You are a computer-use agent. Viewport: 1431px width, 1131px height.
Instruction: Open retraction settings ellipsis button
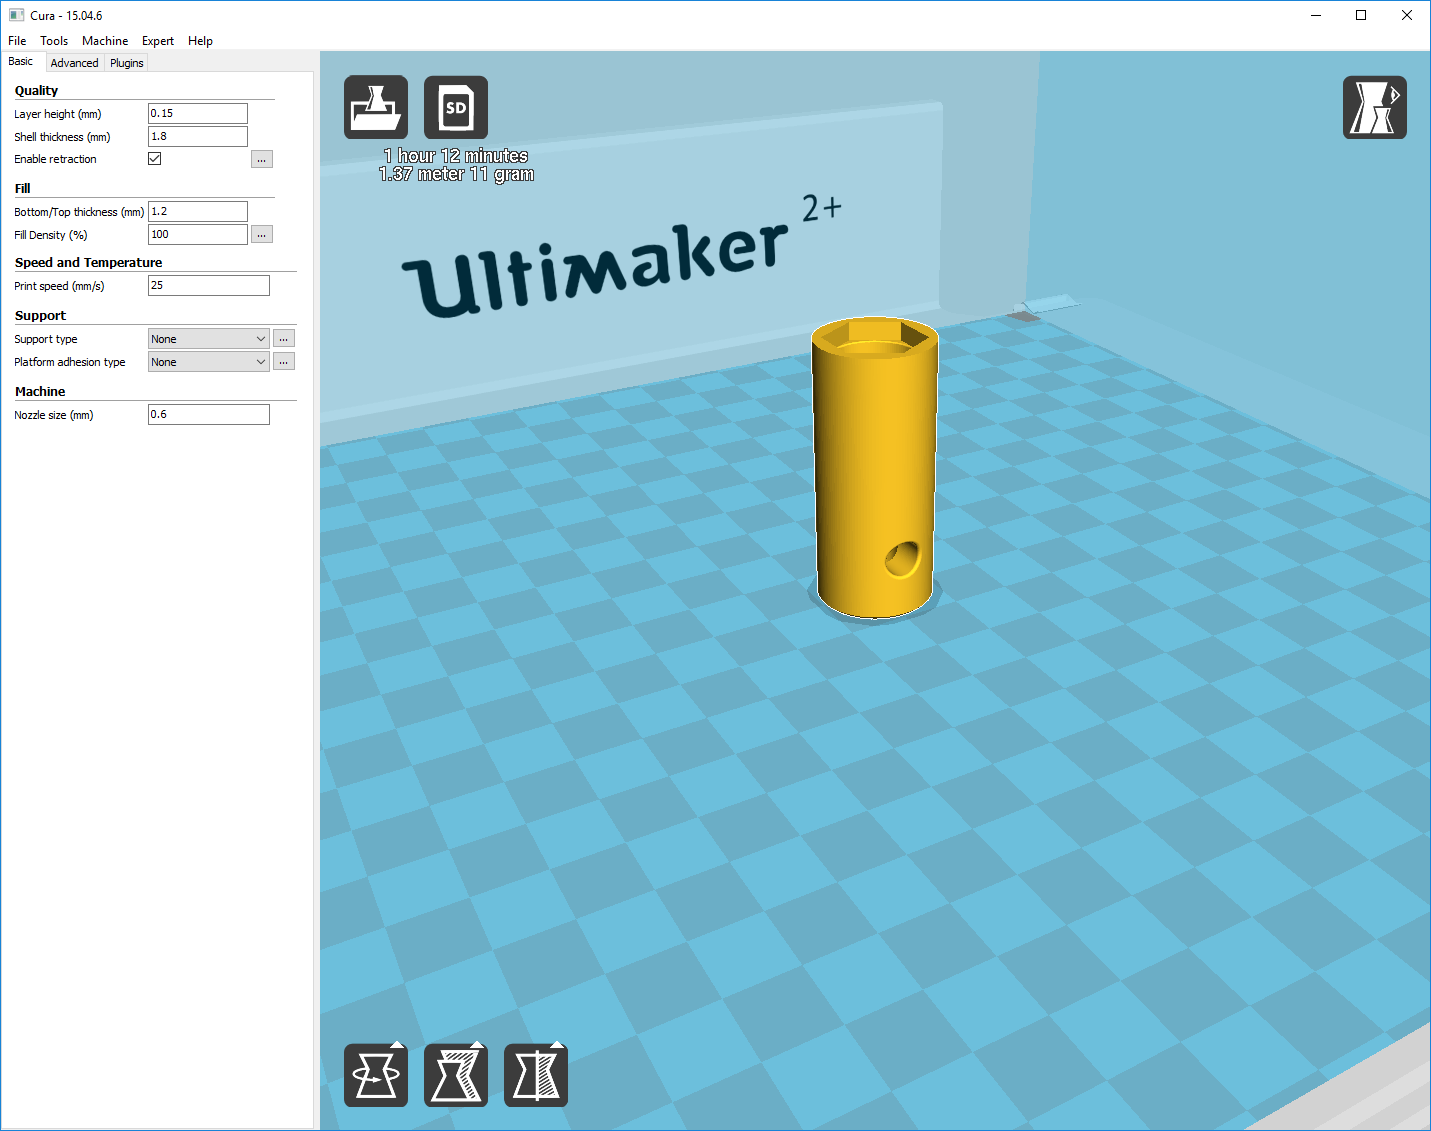(262, 159)
